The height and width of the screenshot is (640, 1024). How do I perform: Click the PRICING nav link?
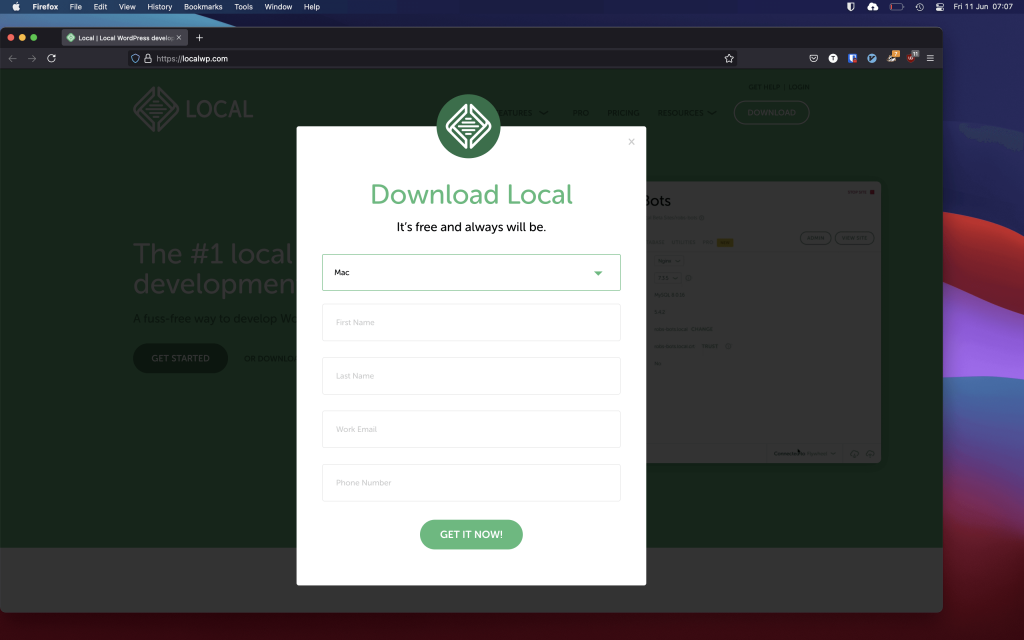tap(623, 113)
